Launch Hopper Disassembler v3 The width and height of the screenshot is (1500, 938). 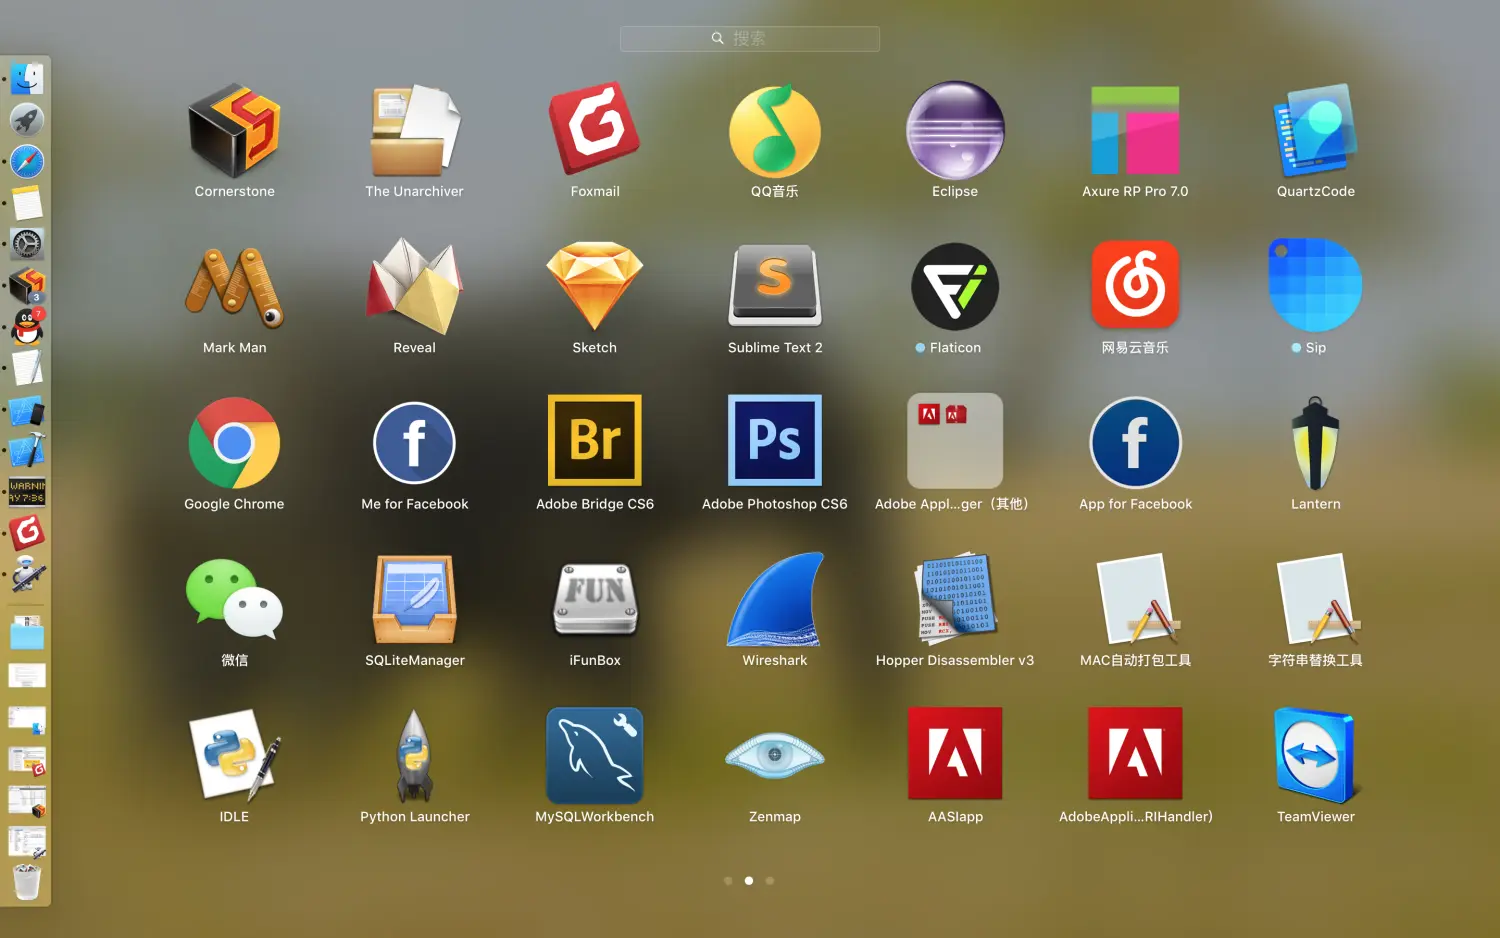pyautogui.click(x=955, y=599)
